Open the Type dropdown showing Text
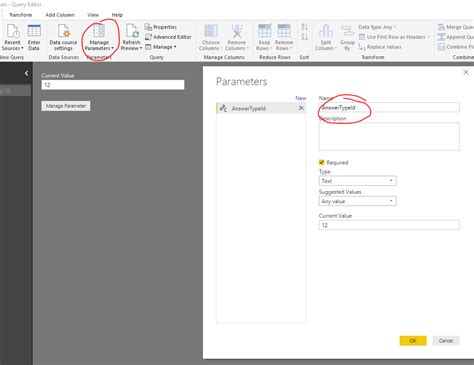The width and height of the screenshot is (474, 365). 357,181
